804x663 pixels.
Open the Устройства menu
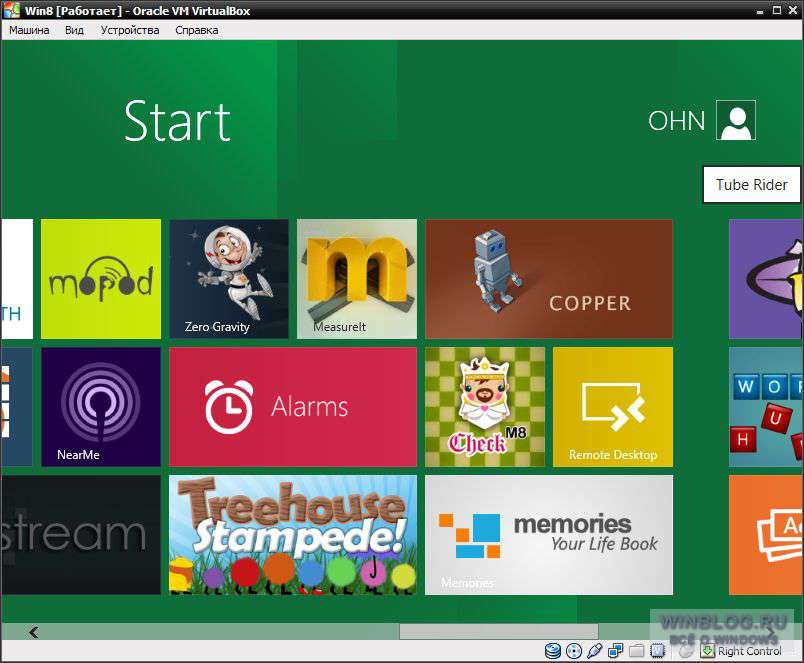[130, 30]
